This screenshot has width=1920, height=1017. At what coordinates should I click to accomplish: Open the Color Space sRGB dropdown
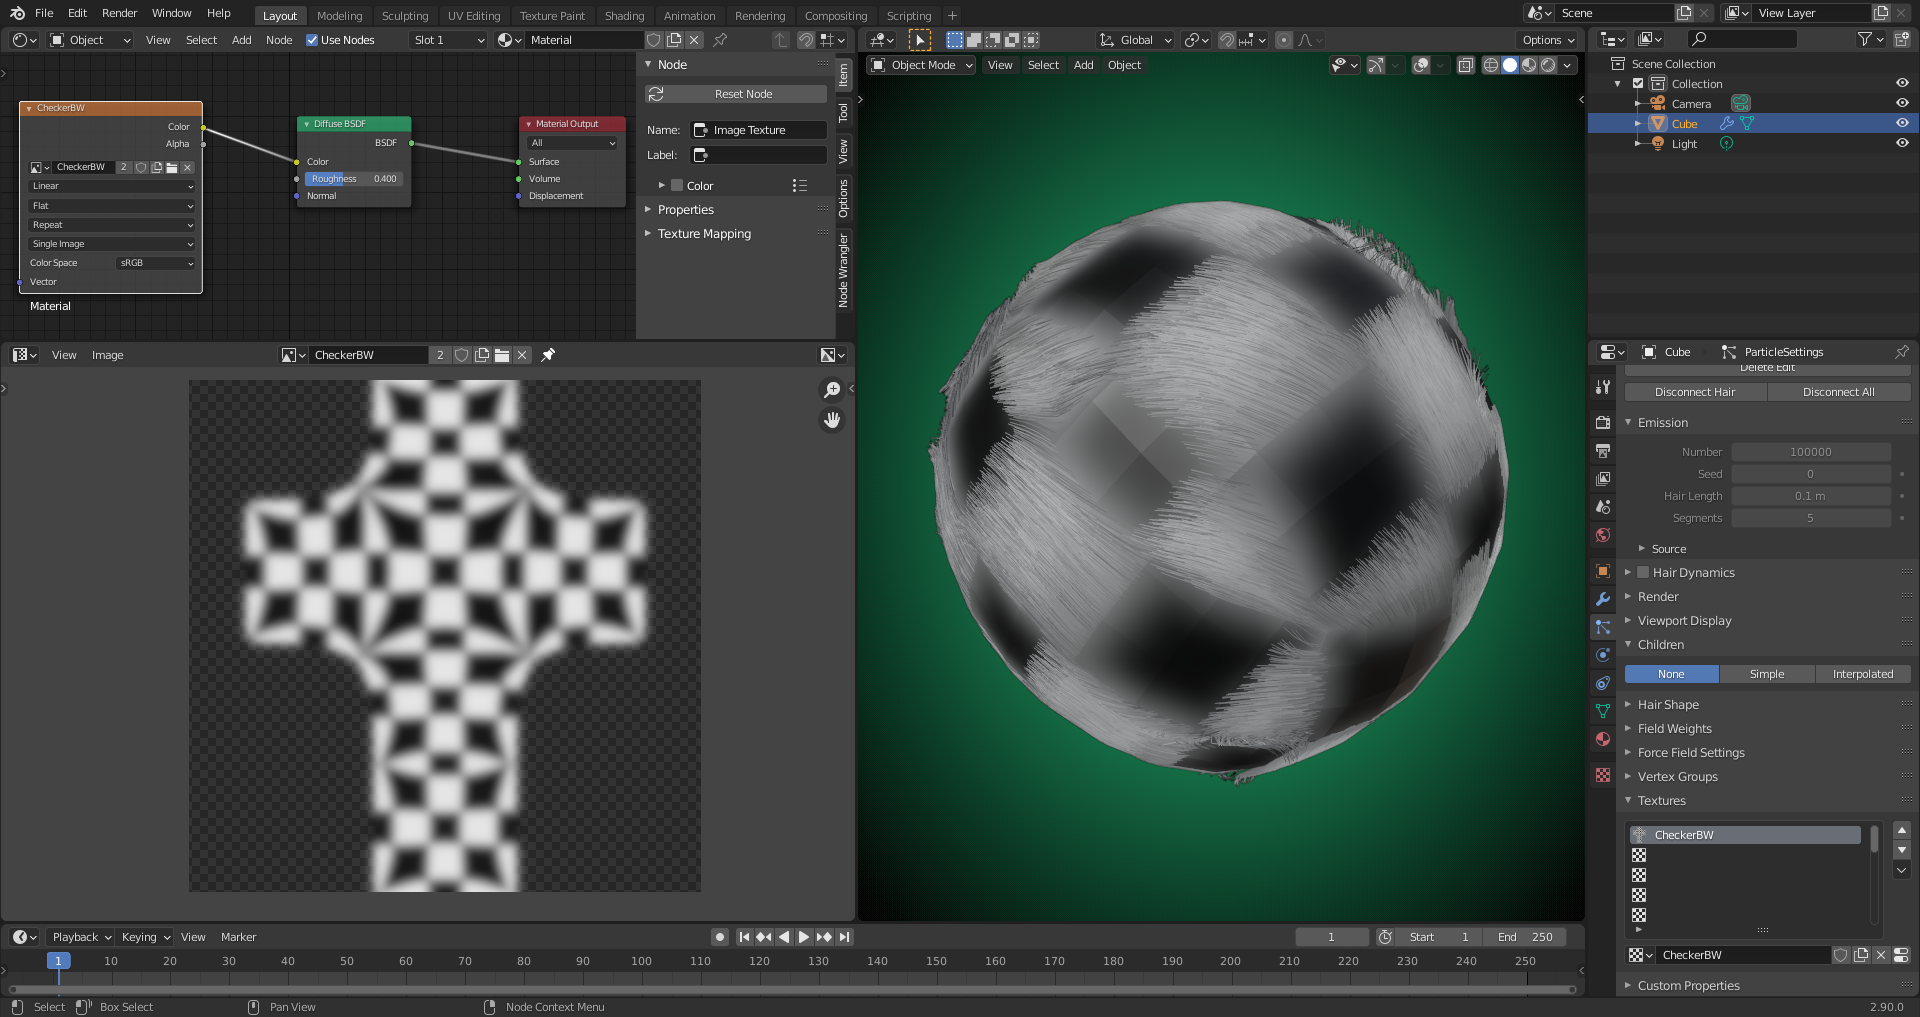click(156, 263)
